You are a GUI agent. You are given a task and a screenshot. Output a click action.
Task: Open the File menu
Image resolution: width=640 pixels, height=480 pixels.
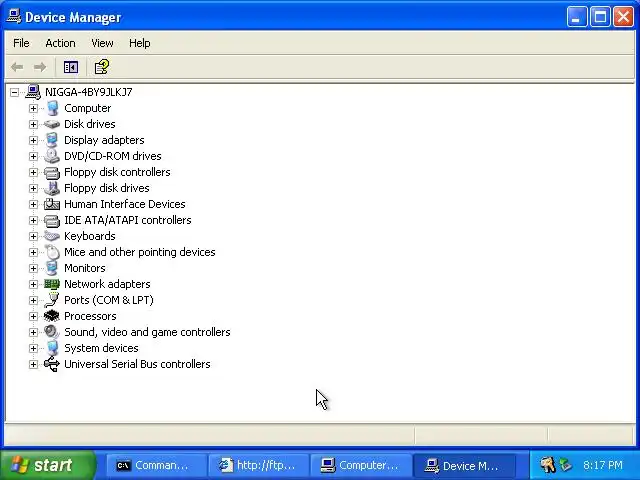(21, 43)
